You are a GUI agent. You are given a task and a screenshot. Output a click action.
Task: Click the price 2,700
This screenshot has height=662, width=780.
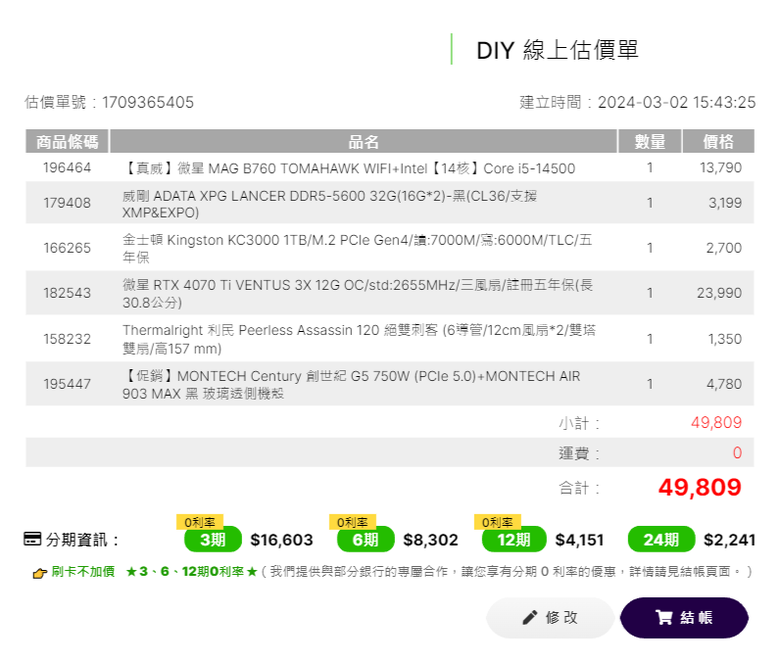click(x=724, y=248)
